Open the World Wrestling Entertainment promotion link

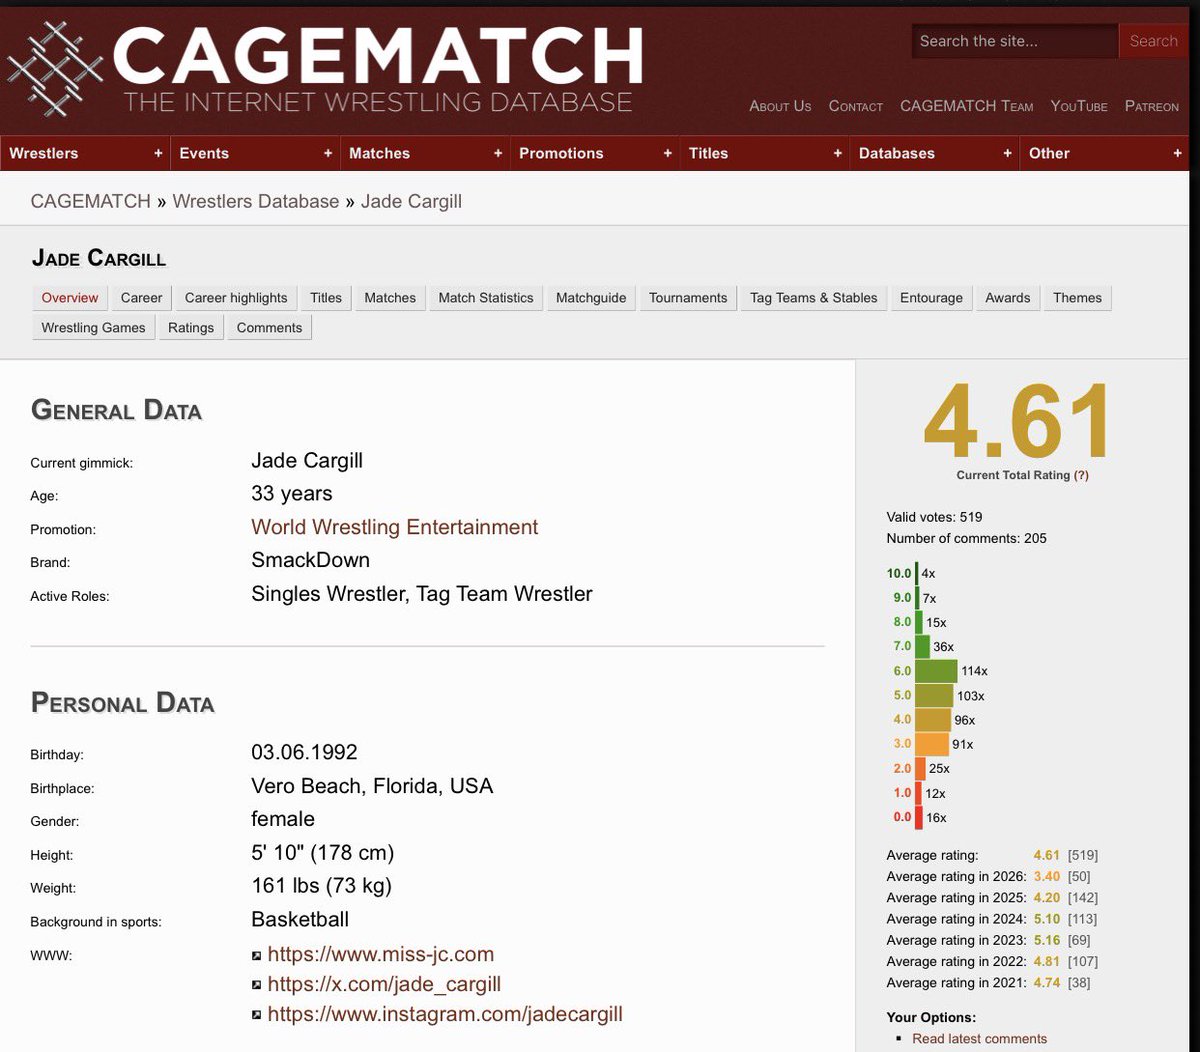pyautogui.click(x=394, y=527)
